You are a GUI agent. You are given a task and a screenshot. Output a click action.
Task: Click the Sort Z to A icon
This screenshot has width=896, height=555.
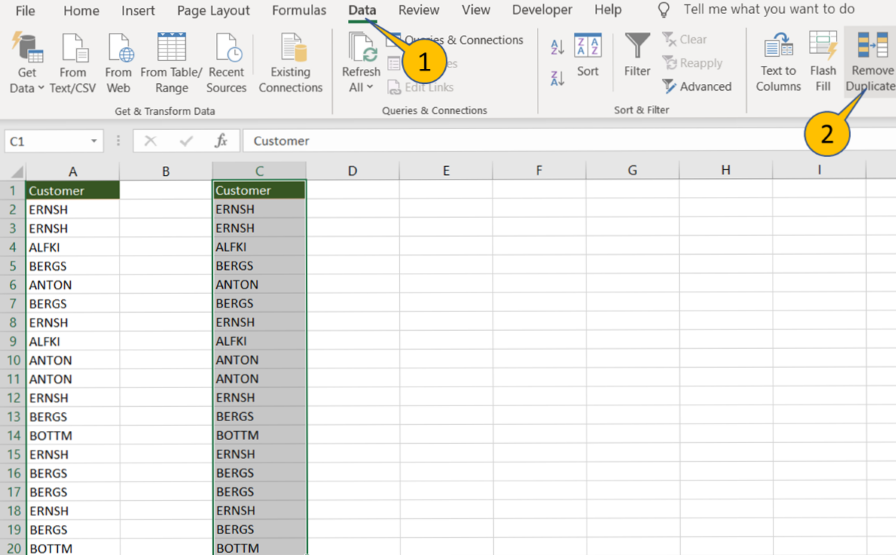coord(557,77)
